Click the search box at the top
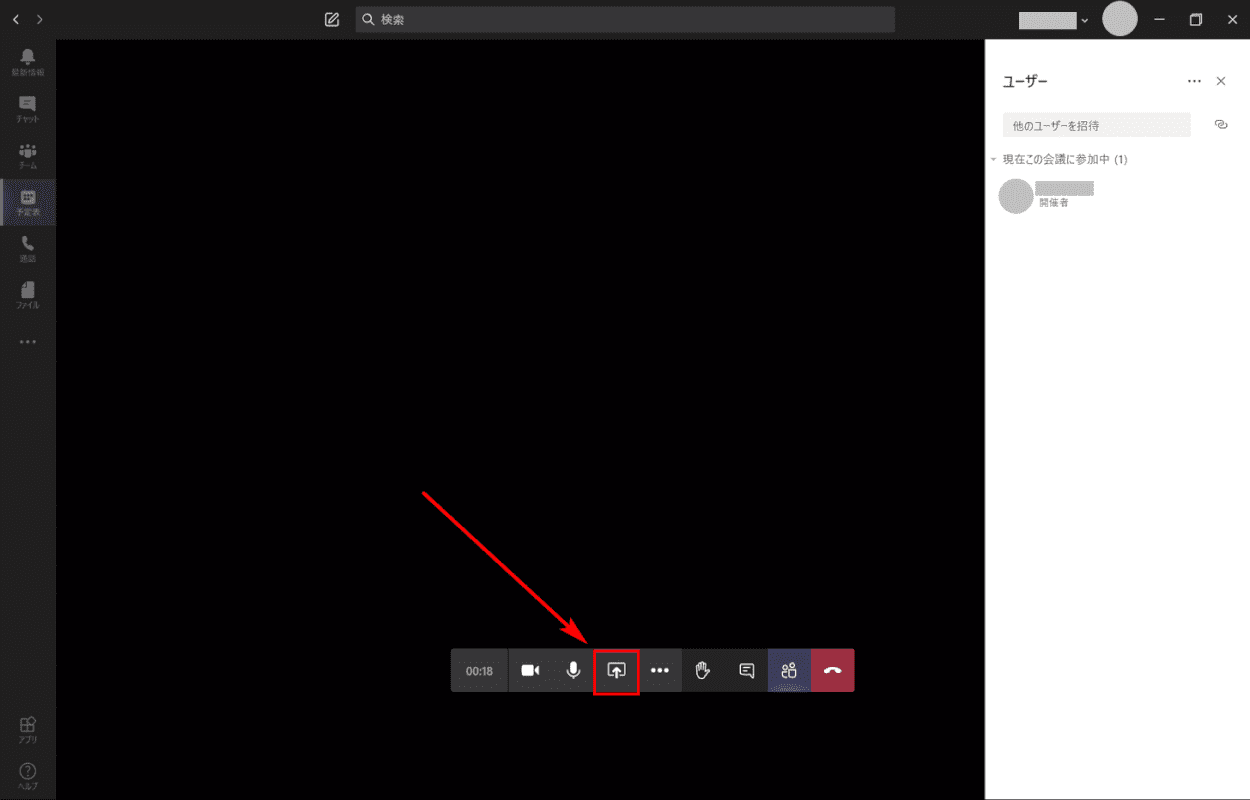Image resolution: width=1250 pixels, height=800 pixels. click(625, 19)
